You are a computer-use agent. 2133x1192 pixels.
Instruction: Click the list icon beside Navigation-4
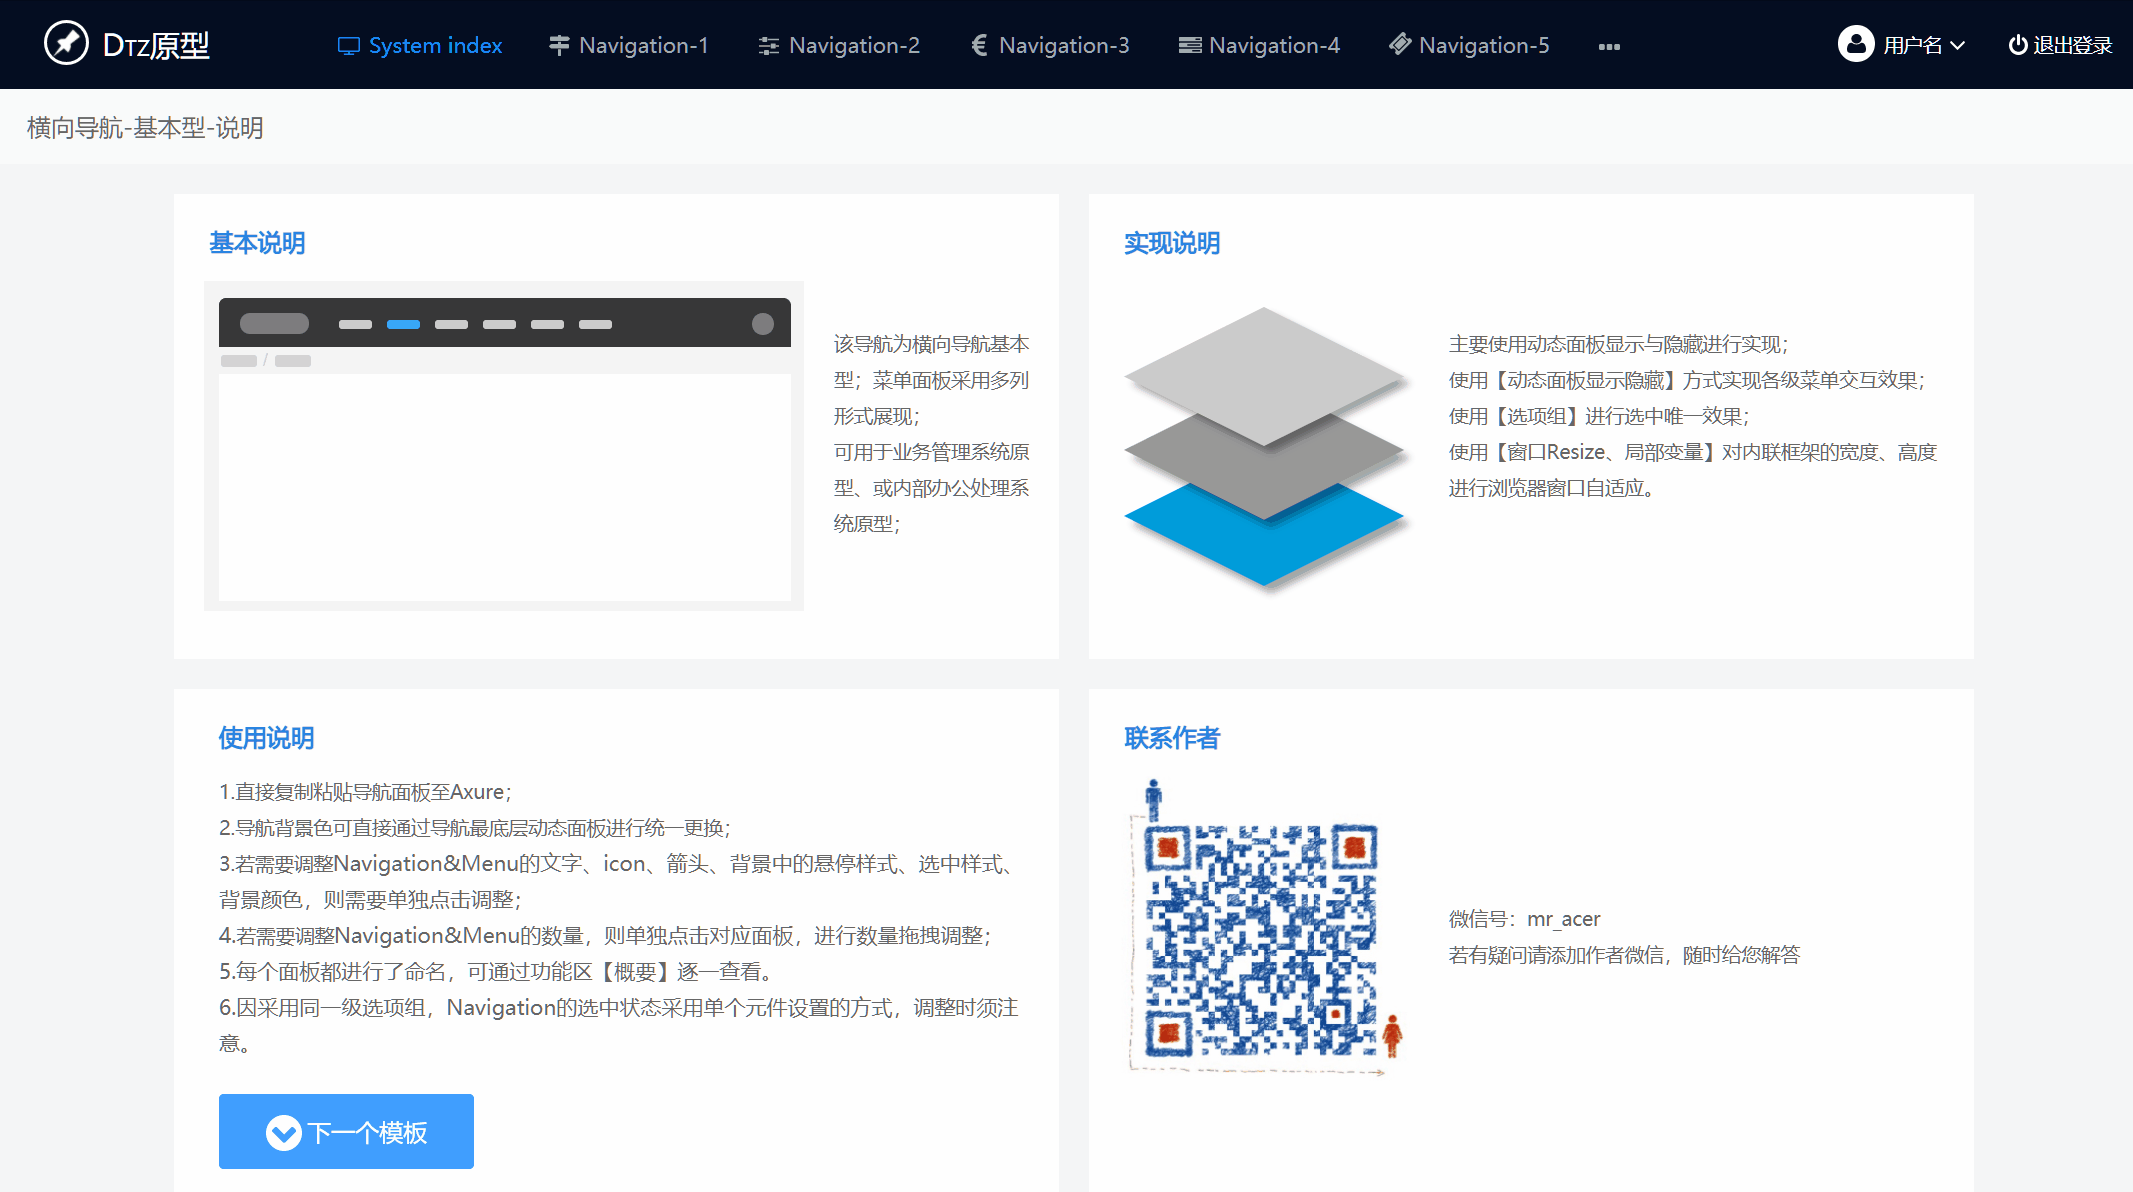1190,45
